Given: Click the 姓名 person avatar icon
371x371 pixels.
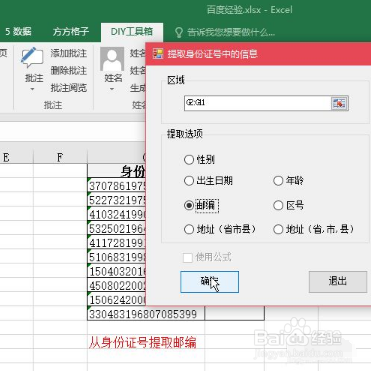Looking at the screenshot, I should 112,59.
